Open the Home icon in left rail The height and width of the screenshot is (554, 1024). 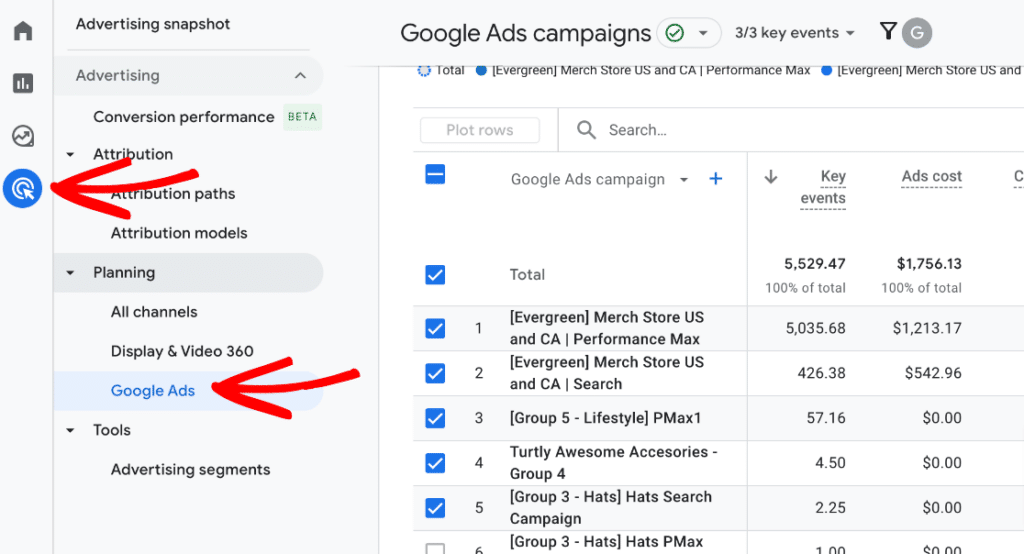click(23, 31)
